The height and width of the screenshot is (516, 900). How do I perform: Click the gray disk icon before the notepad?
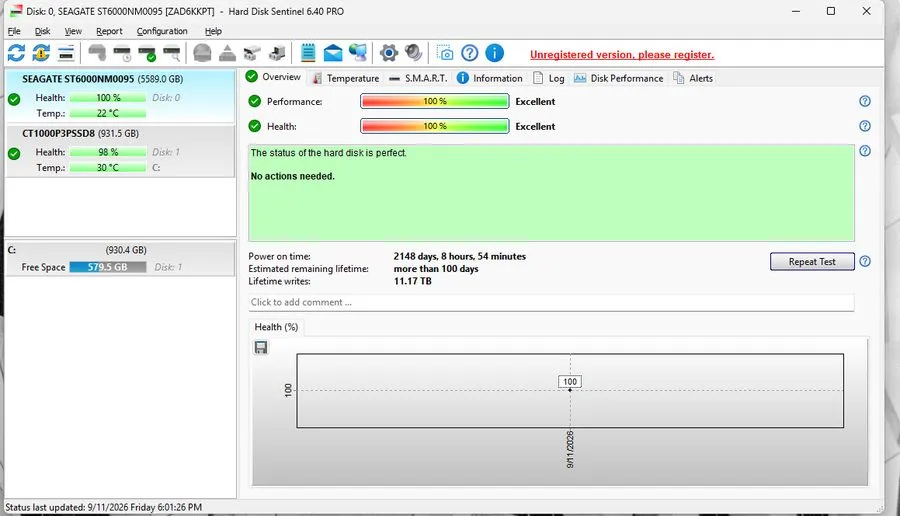click(277, 53)
